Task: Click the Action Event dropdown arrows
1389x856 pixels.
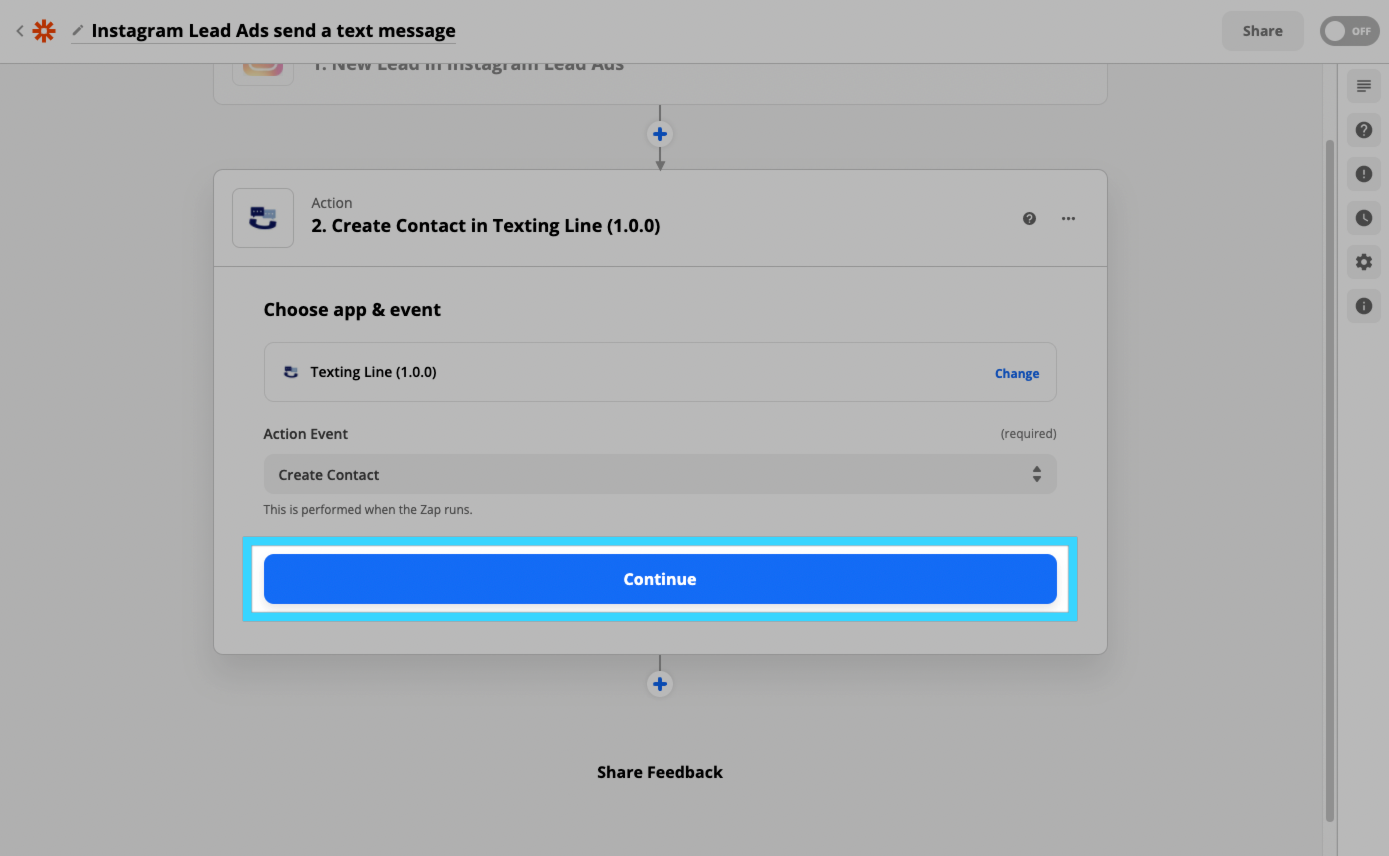Action: [x=1037, y=474]
